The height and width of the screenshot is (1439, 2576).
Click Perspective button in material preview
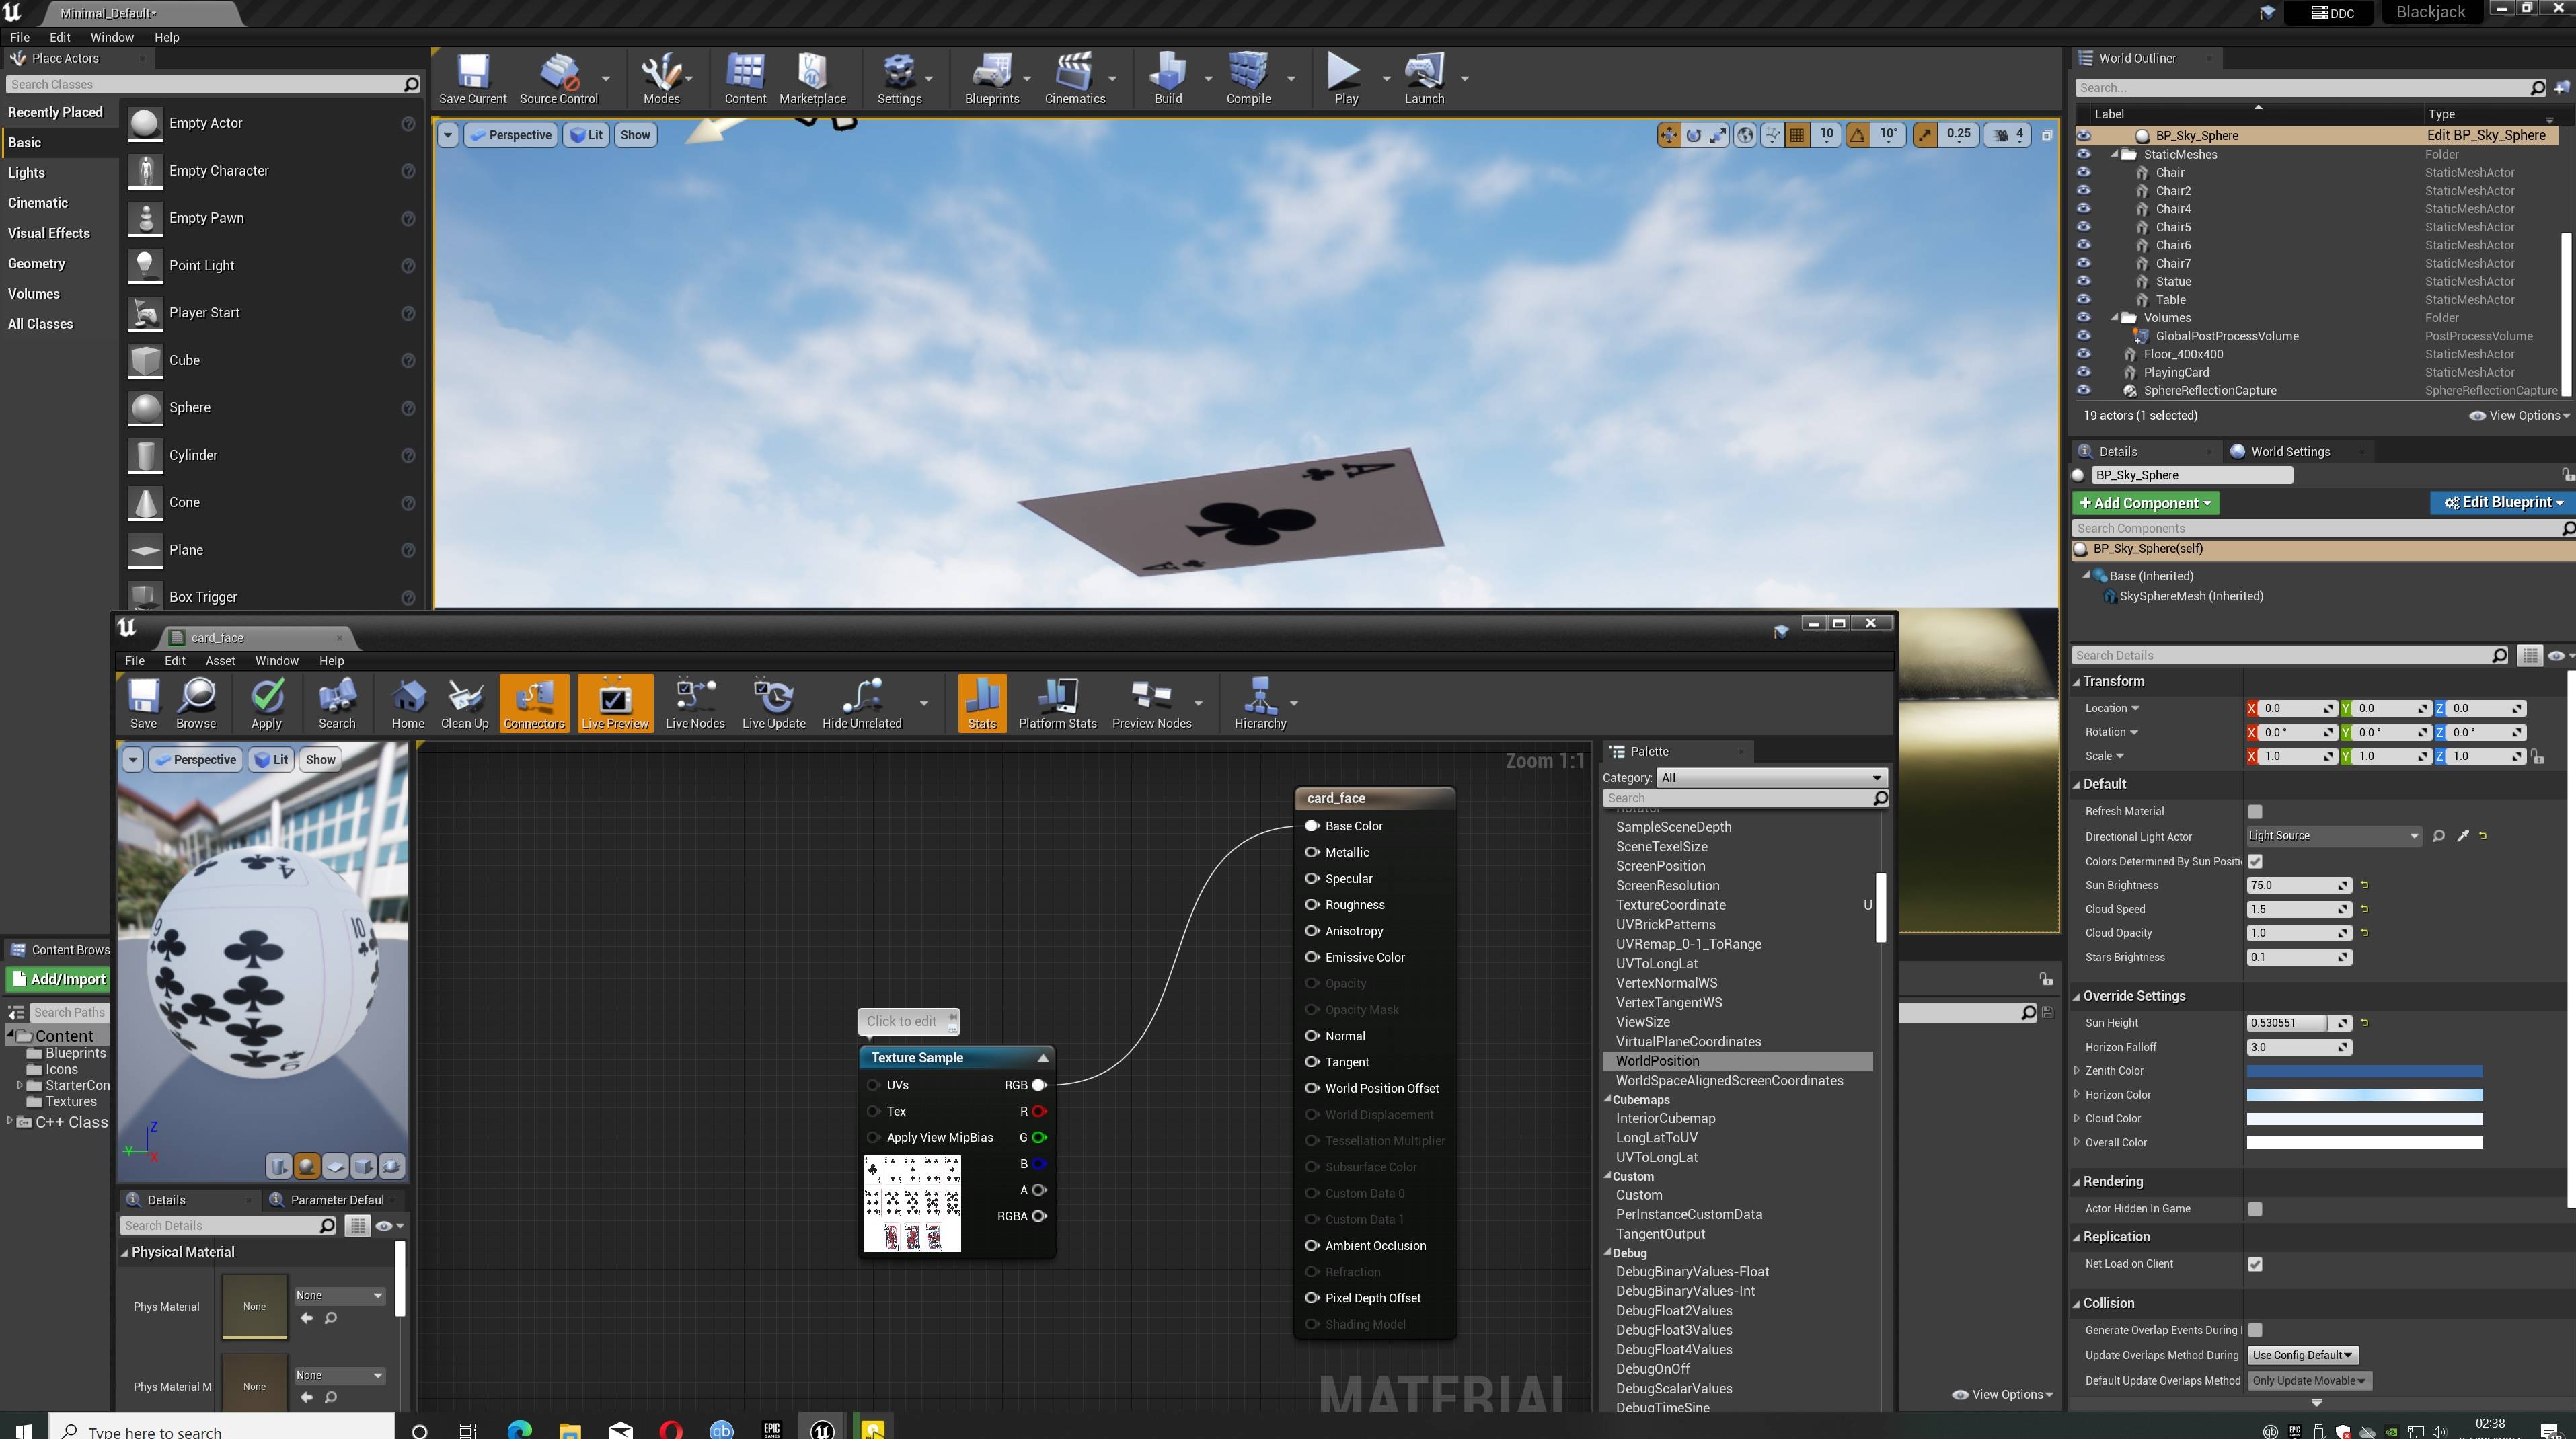tap(195, 760)
